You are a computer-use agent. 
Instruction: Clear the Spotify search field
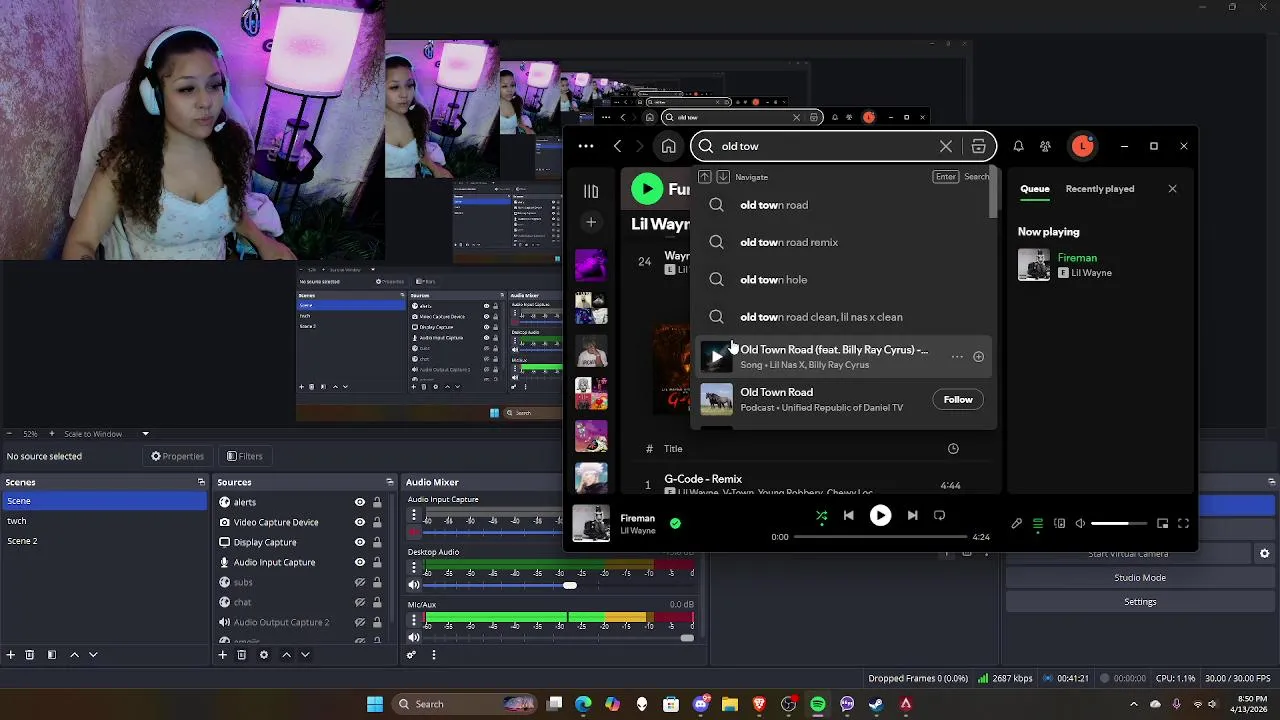tap(945, 146)
